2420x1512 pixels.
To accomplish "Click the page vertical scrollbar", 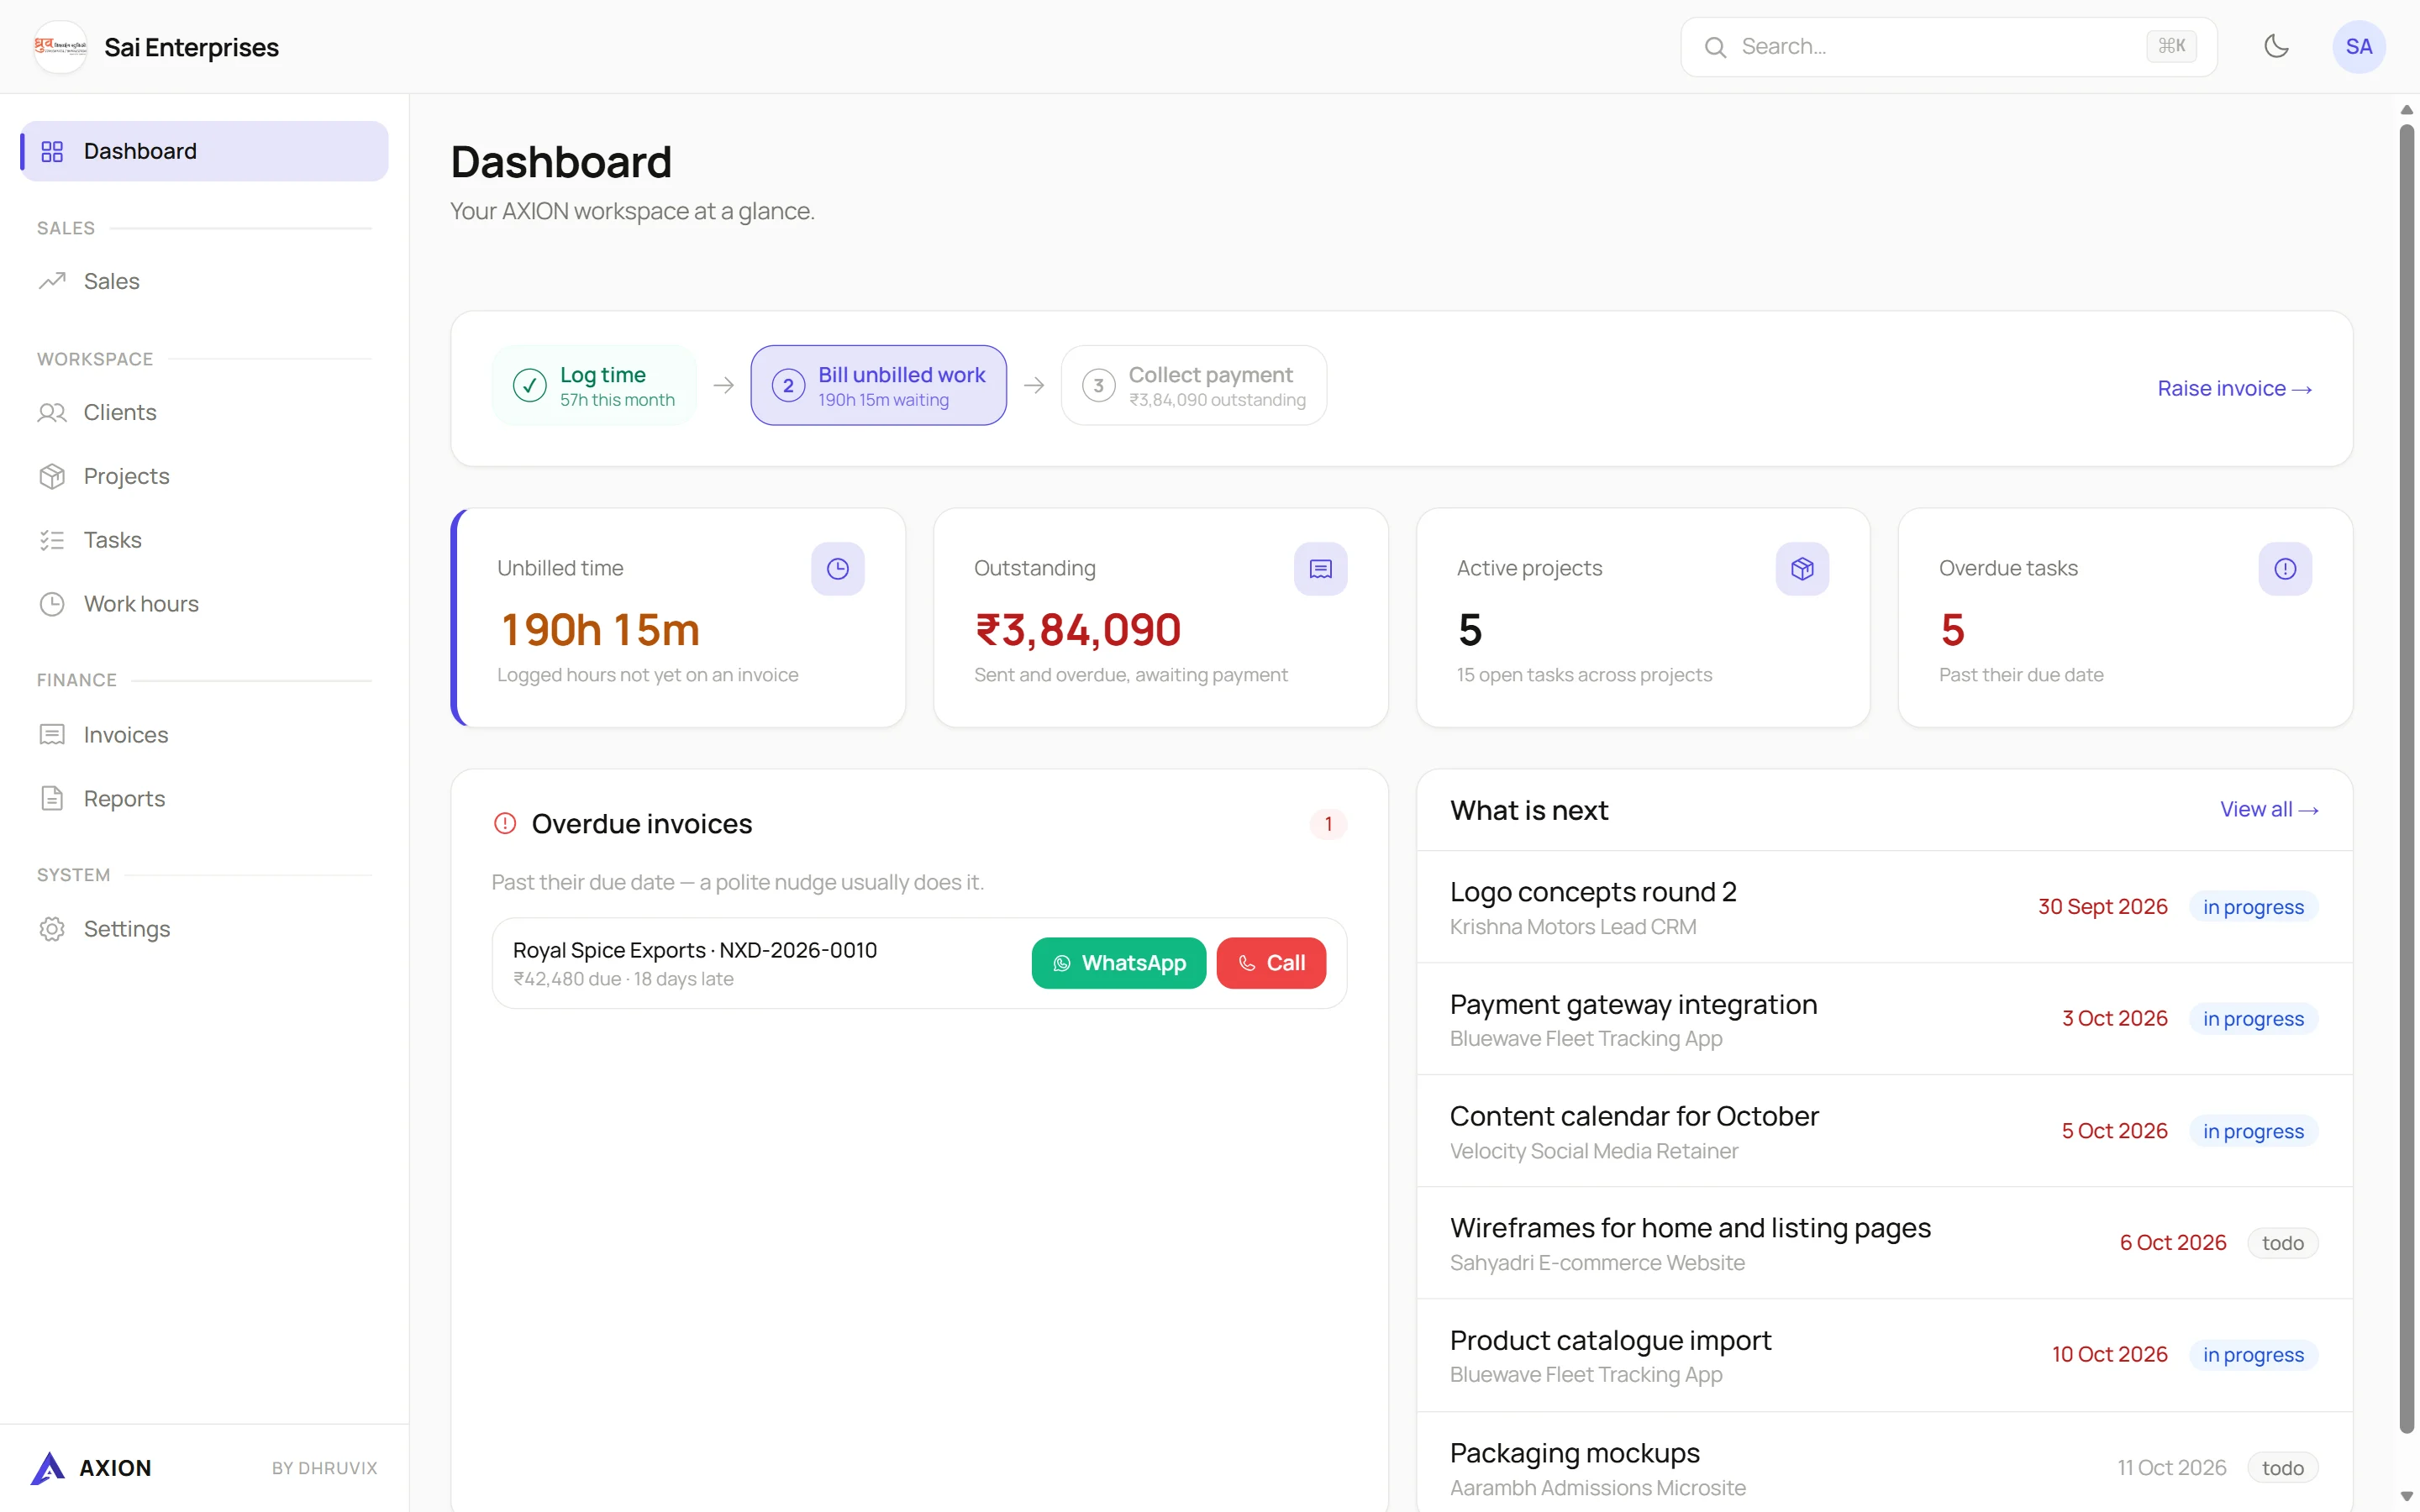I will [x=2406, y=780].
